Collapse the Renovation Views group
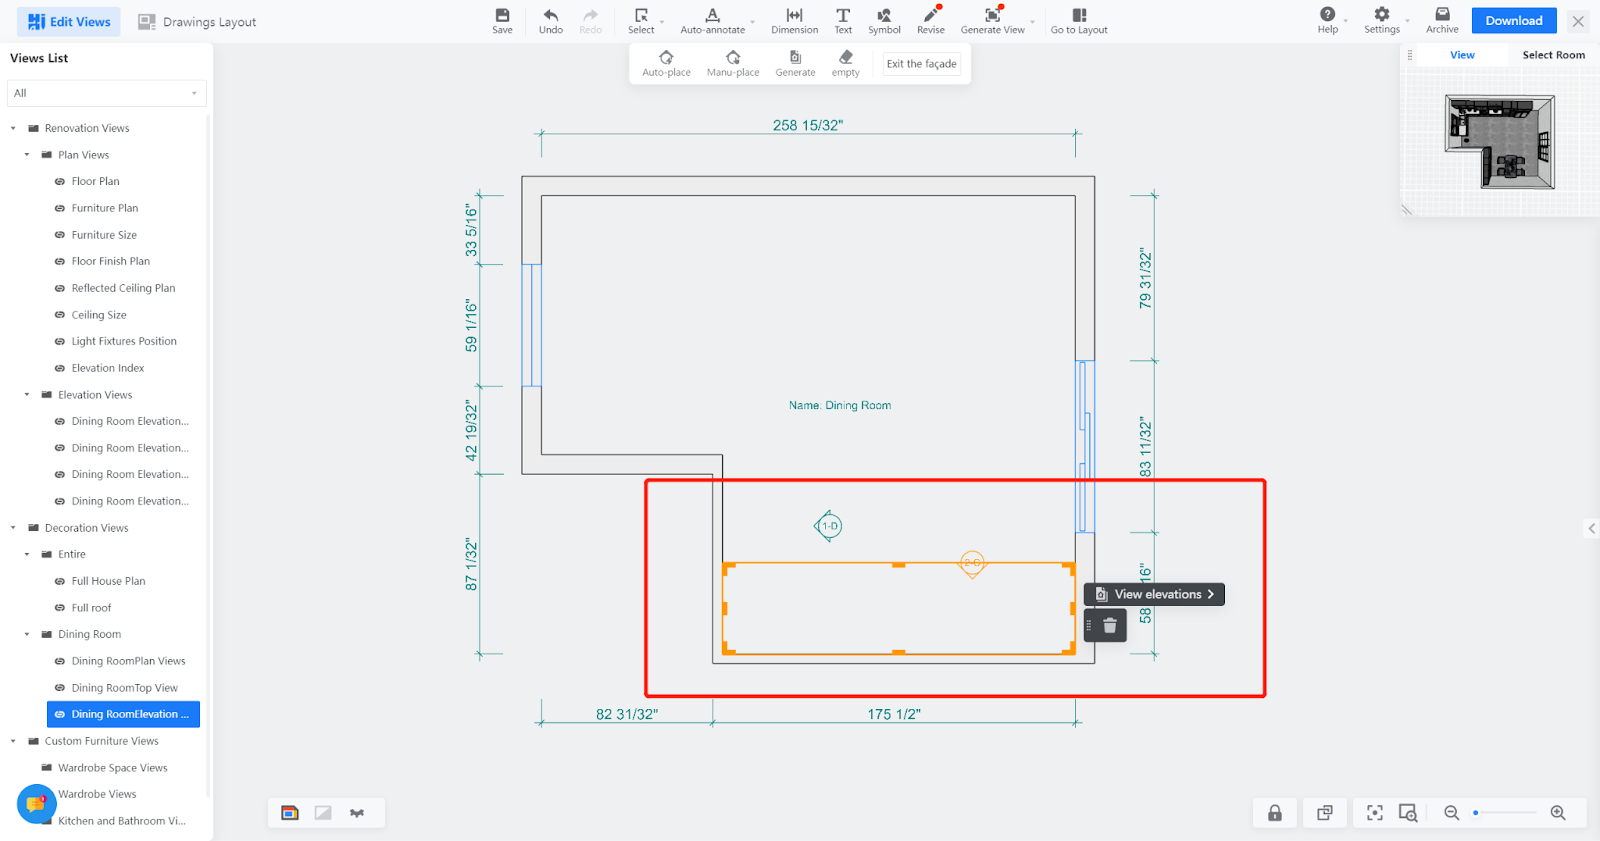The image size is (1600, 841). point(13,128)
